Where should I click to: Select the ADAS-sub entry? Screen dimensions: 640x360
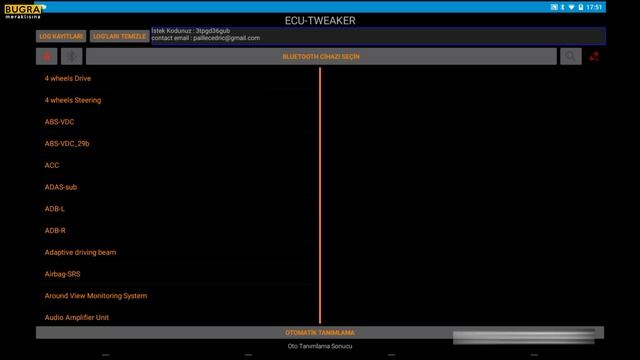click(60, 187)
